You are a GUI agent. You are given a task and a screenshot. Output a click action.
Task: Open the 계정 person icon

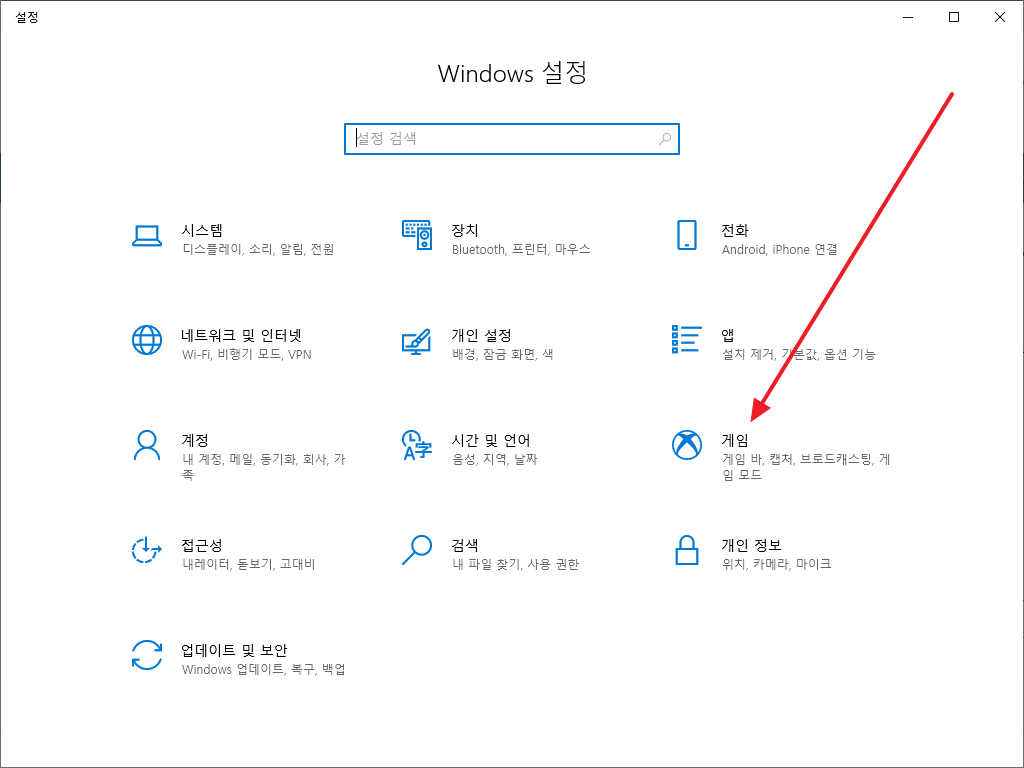tap(147, 445)
